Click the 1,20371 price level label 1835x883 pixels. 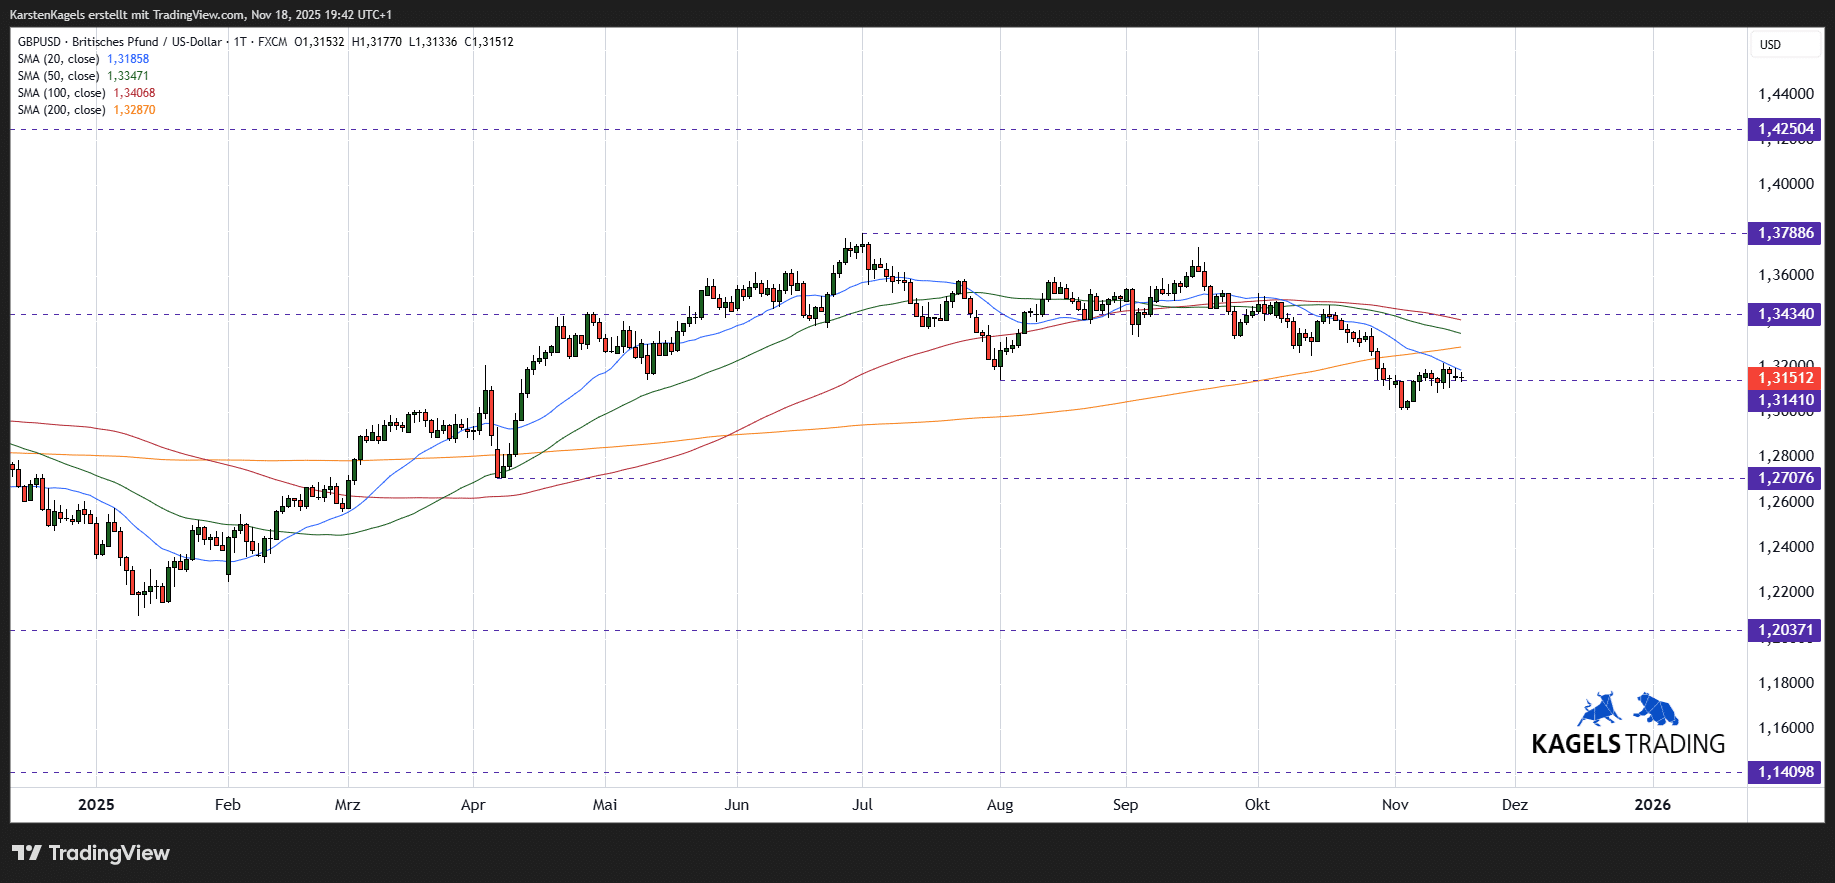point(1785,630)
